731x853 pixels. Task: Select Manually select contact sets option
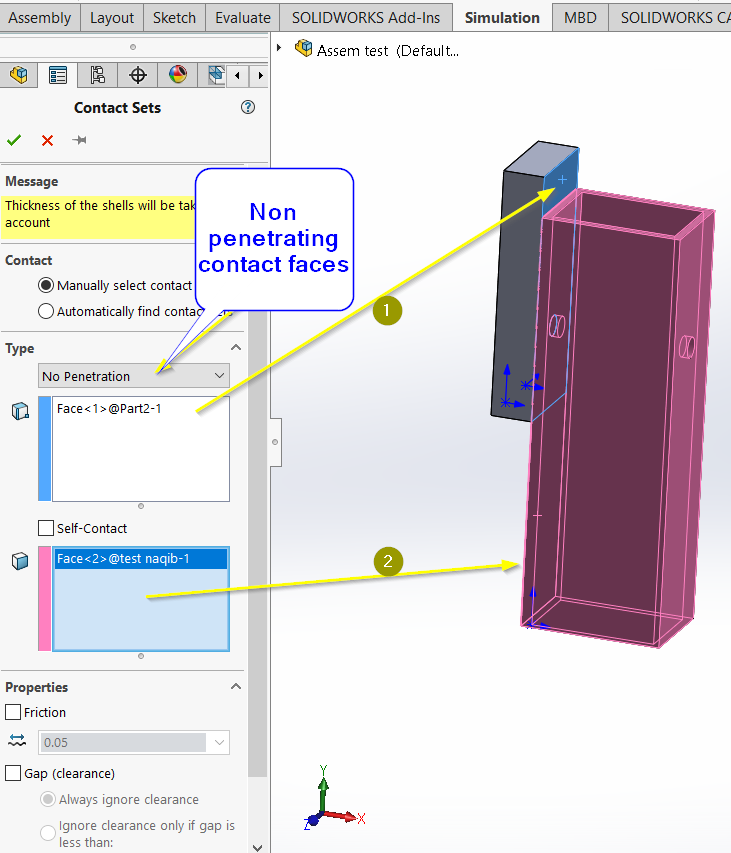tap(46, 285)
